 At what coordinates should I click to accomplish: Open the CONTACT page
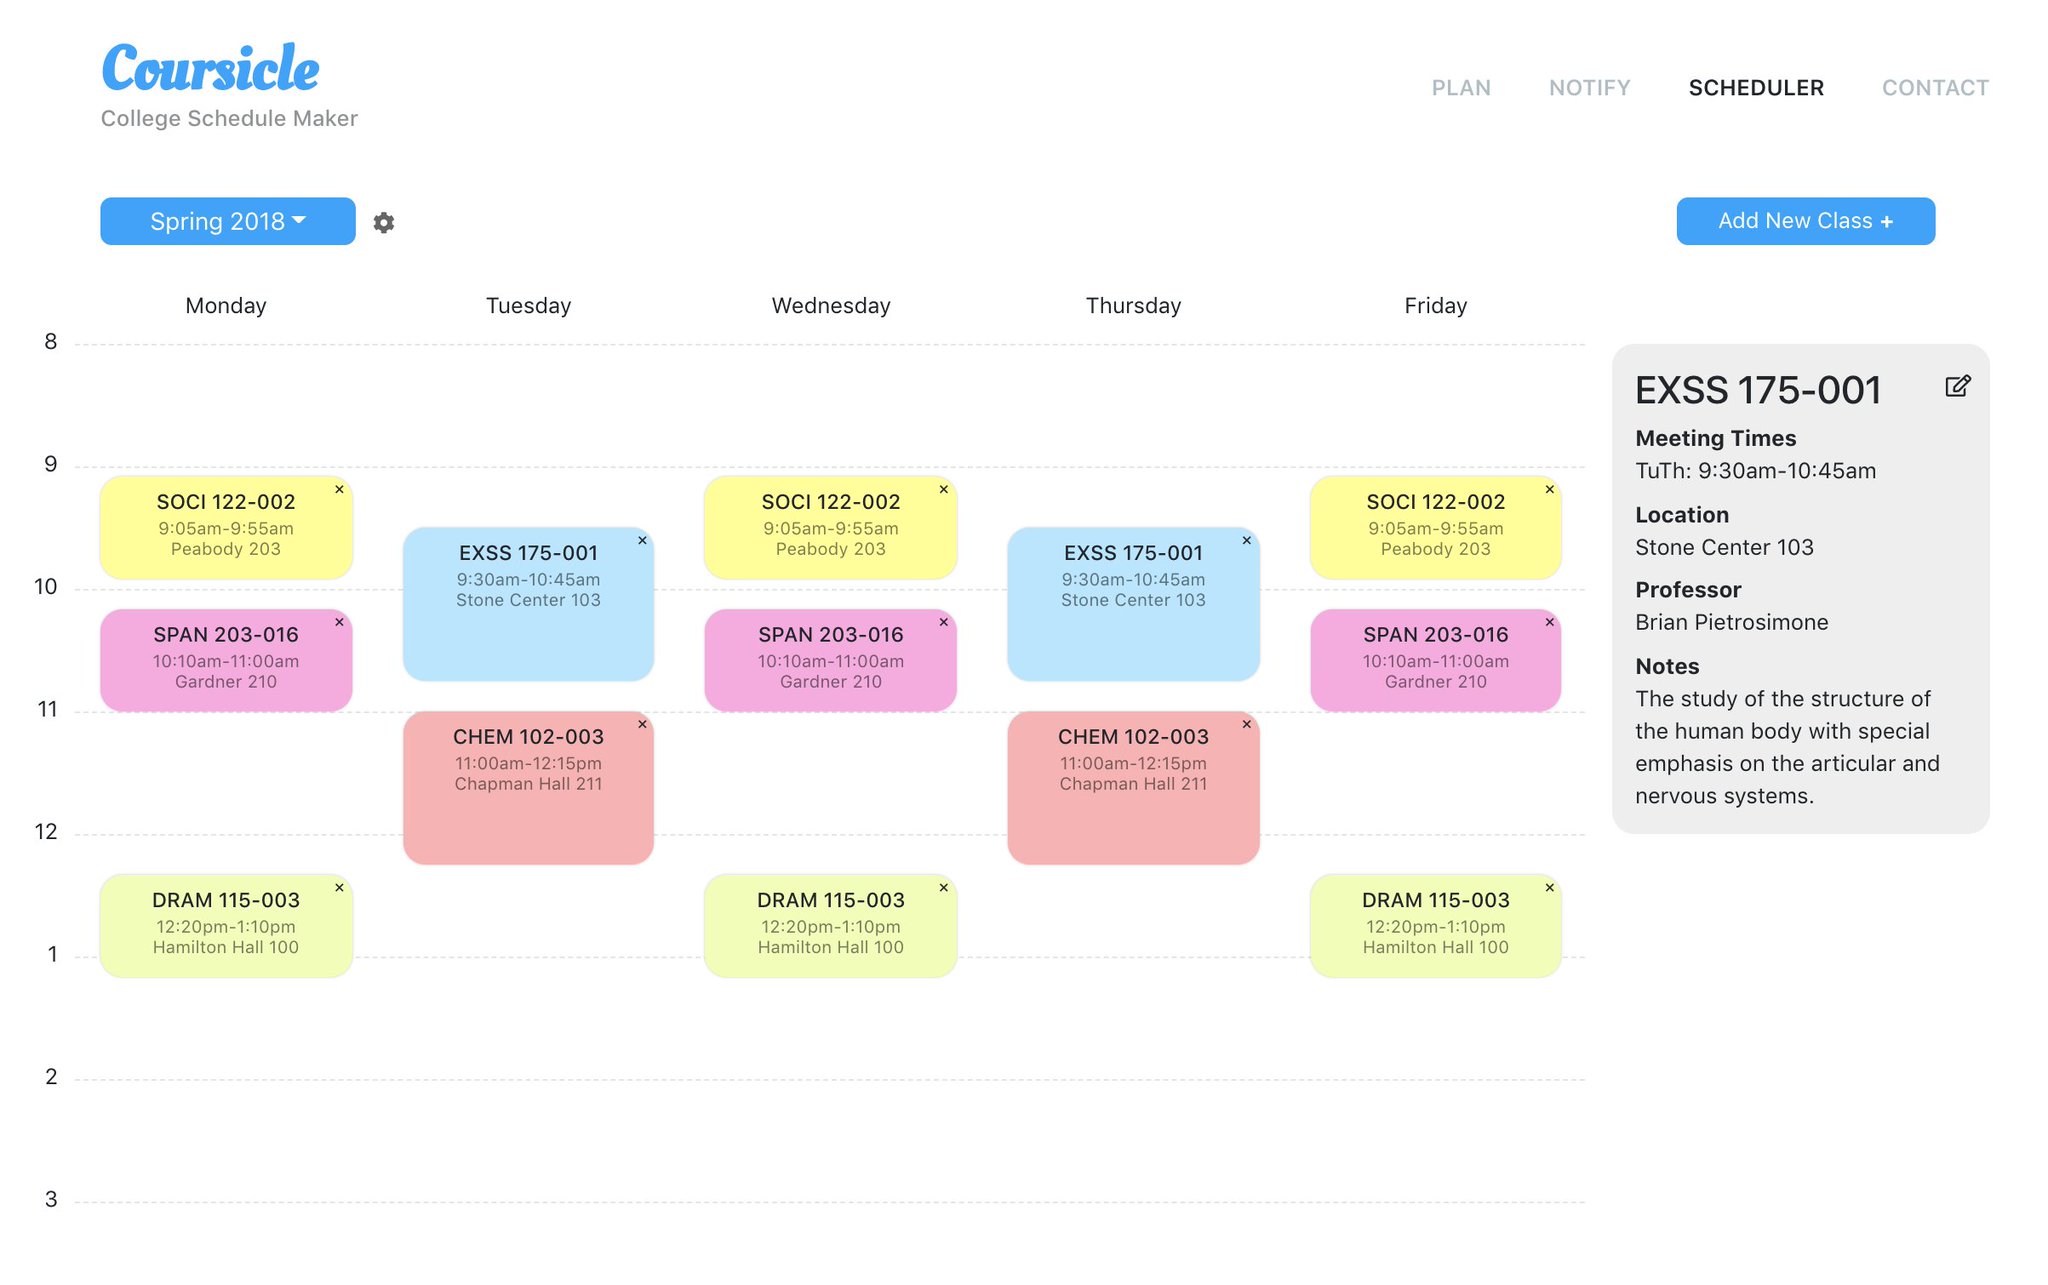pyautogui.click(x=1935, y=88)
